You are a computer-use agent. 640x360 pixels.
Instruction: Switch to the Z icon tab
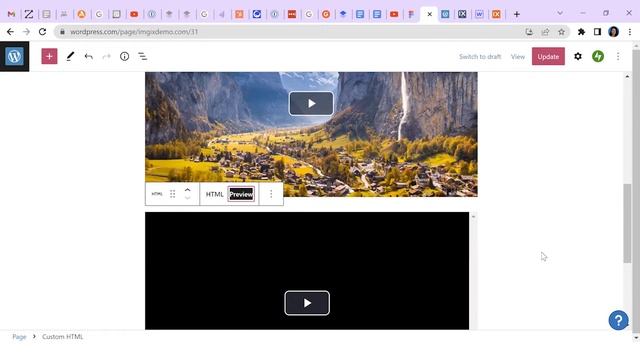(x=29, y=14)
